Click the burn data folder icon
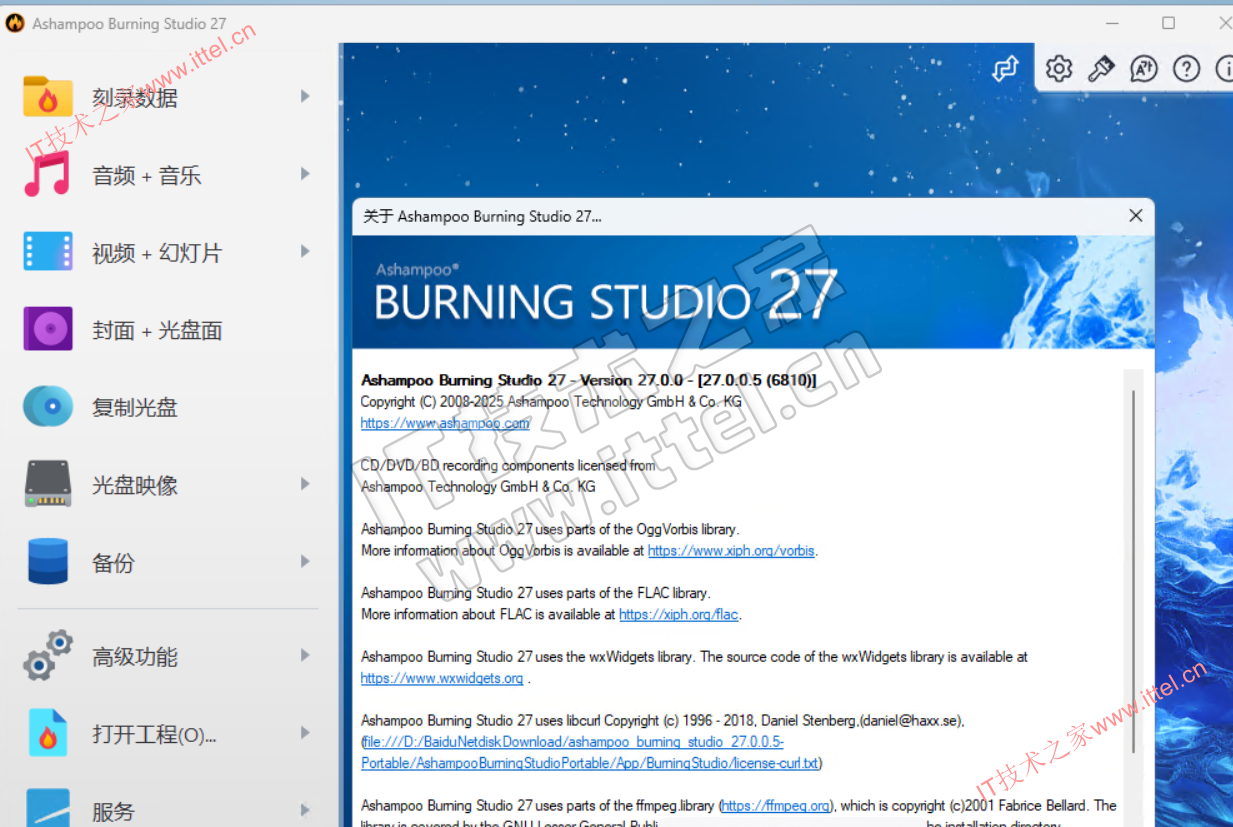1233x827 pixels. 47,97
